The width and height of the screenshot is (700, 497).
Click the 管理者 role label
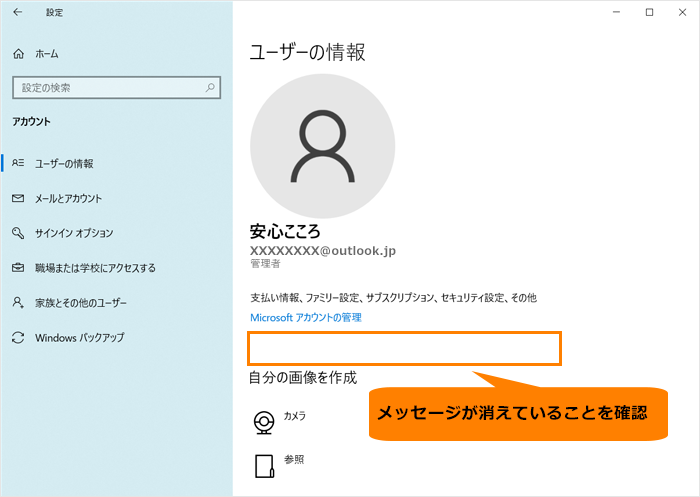265,263
